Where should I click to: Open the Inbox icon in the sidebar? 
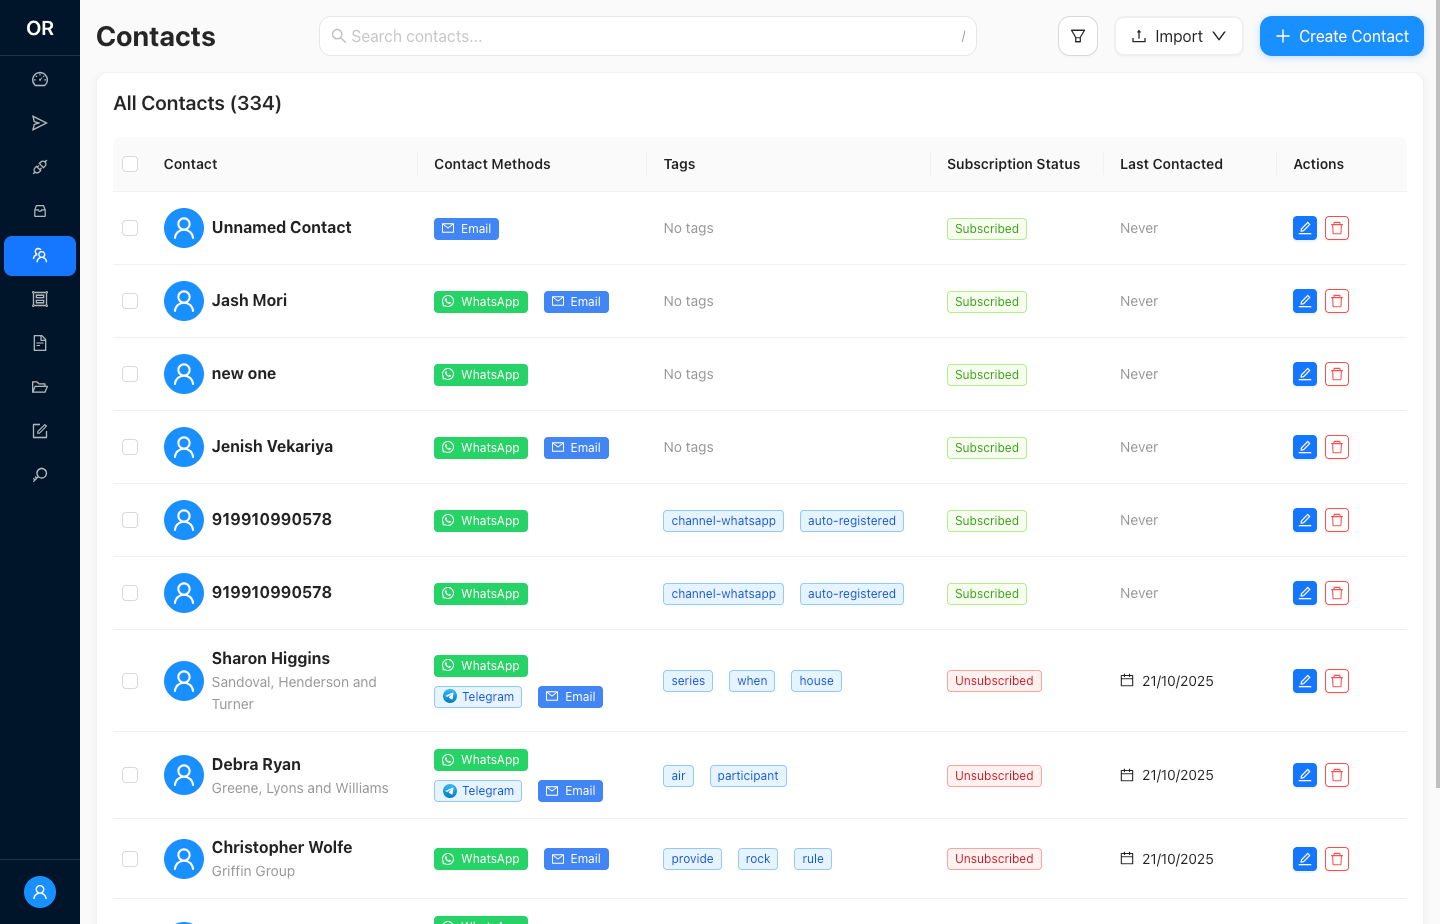[x=40, y=210]
